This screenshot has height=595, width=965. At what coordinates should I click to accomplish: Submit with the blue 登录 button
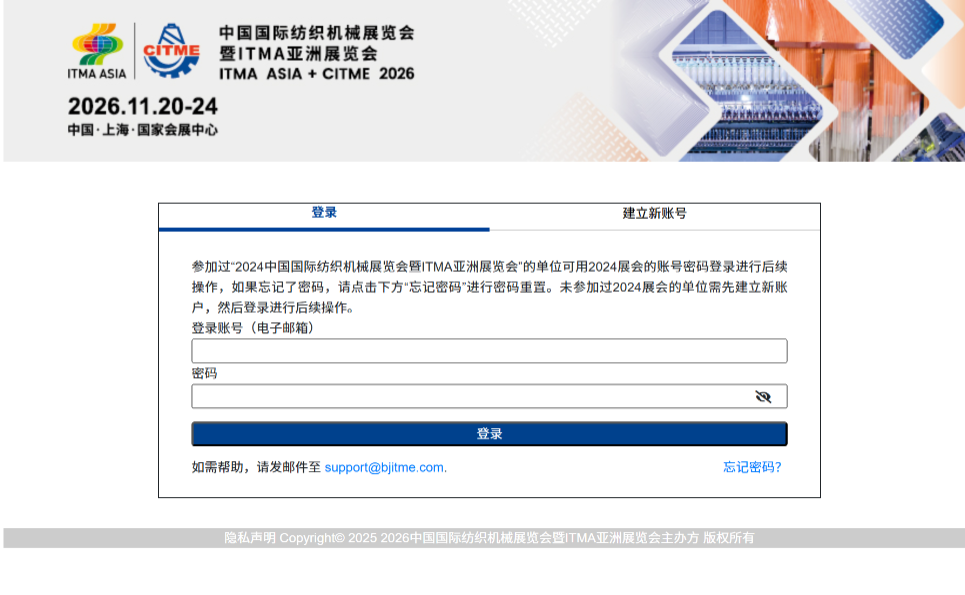489,434
